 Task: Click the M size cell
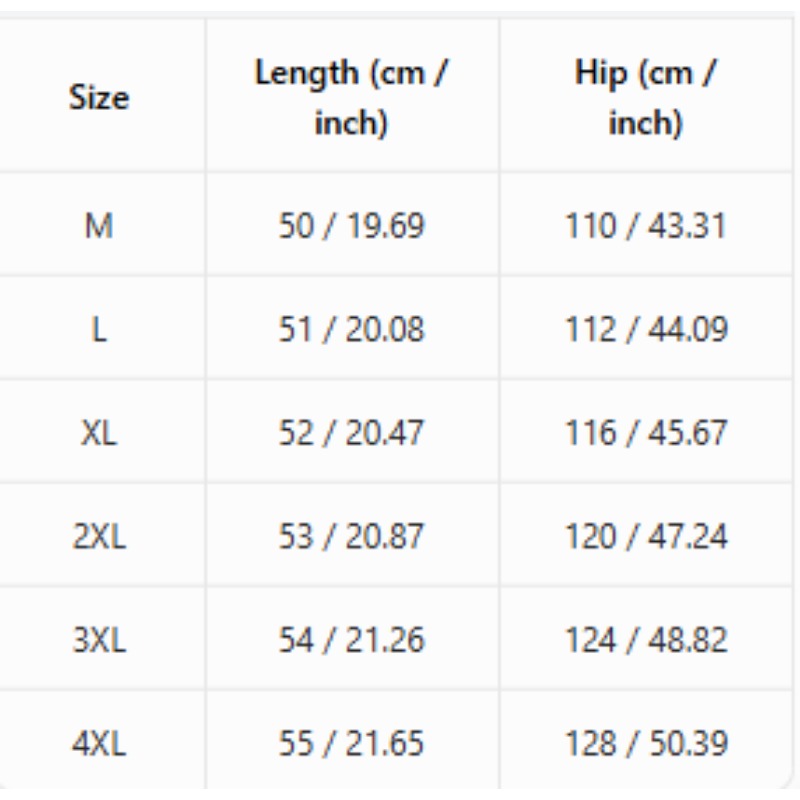99,225
